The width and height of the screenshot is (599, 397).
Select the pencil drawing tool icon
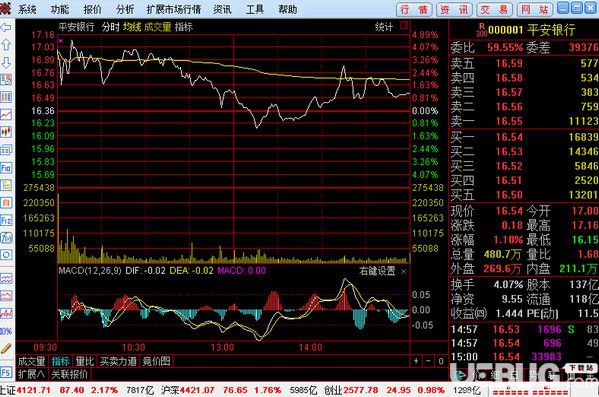point(6,348)
